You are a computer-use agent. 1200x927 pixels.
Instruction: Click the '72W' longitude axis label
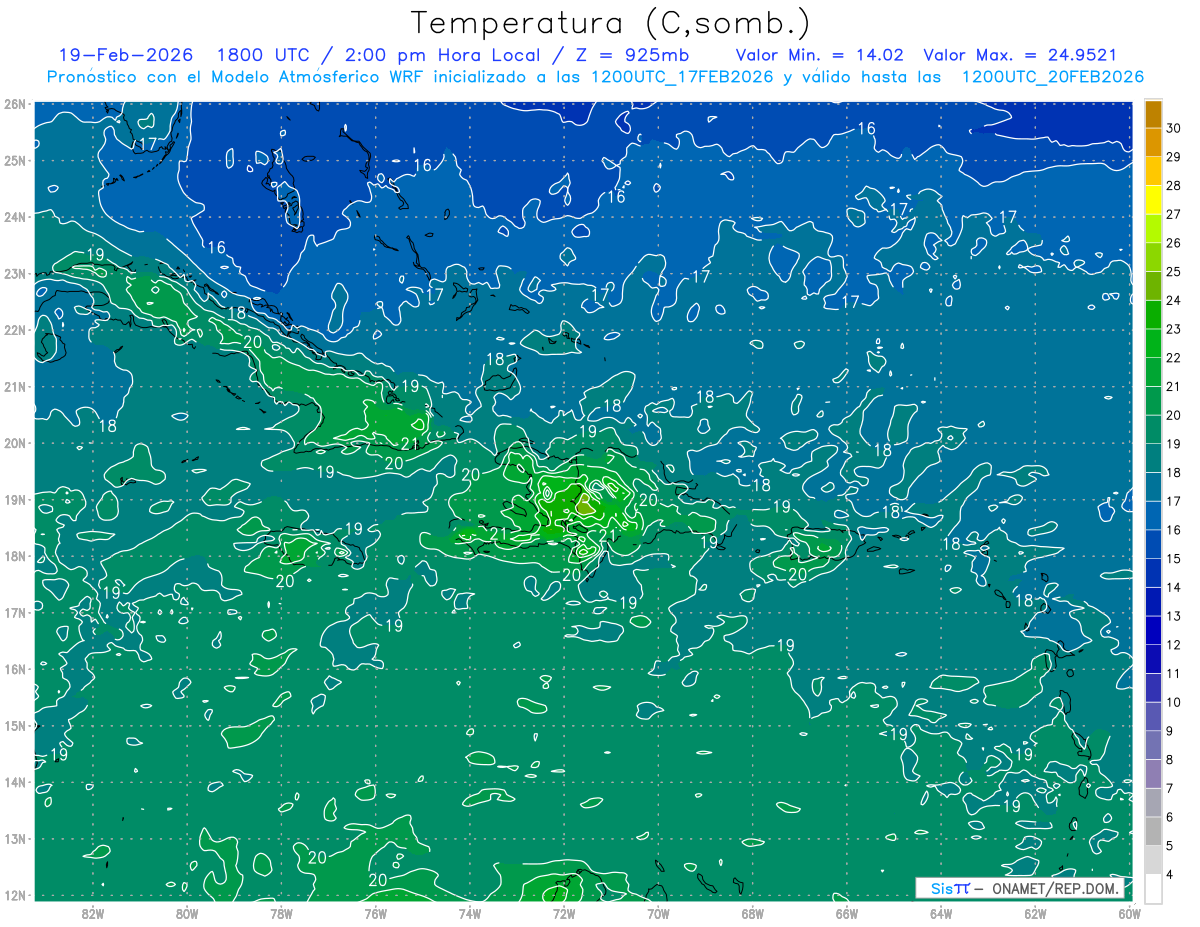(x=564, y=913)
